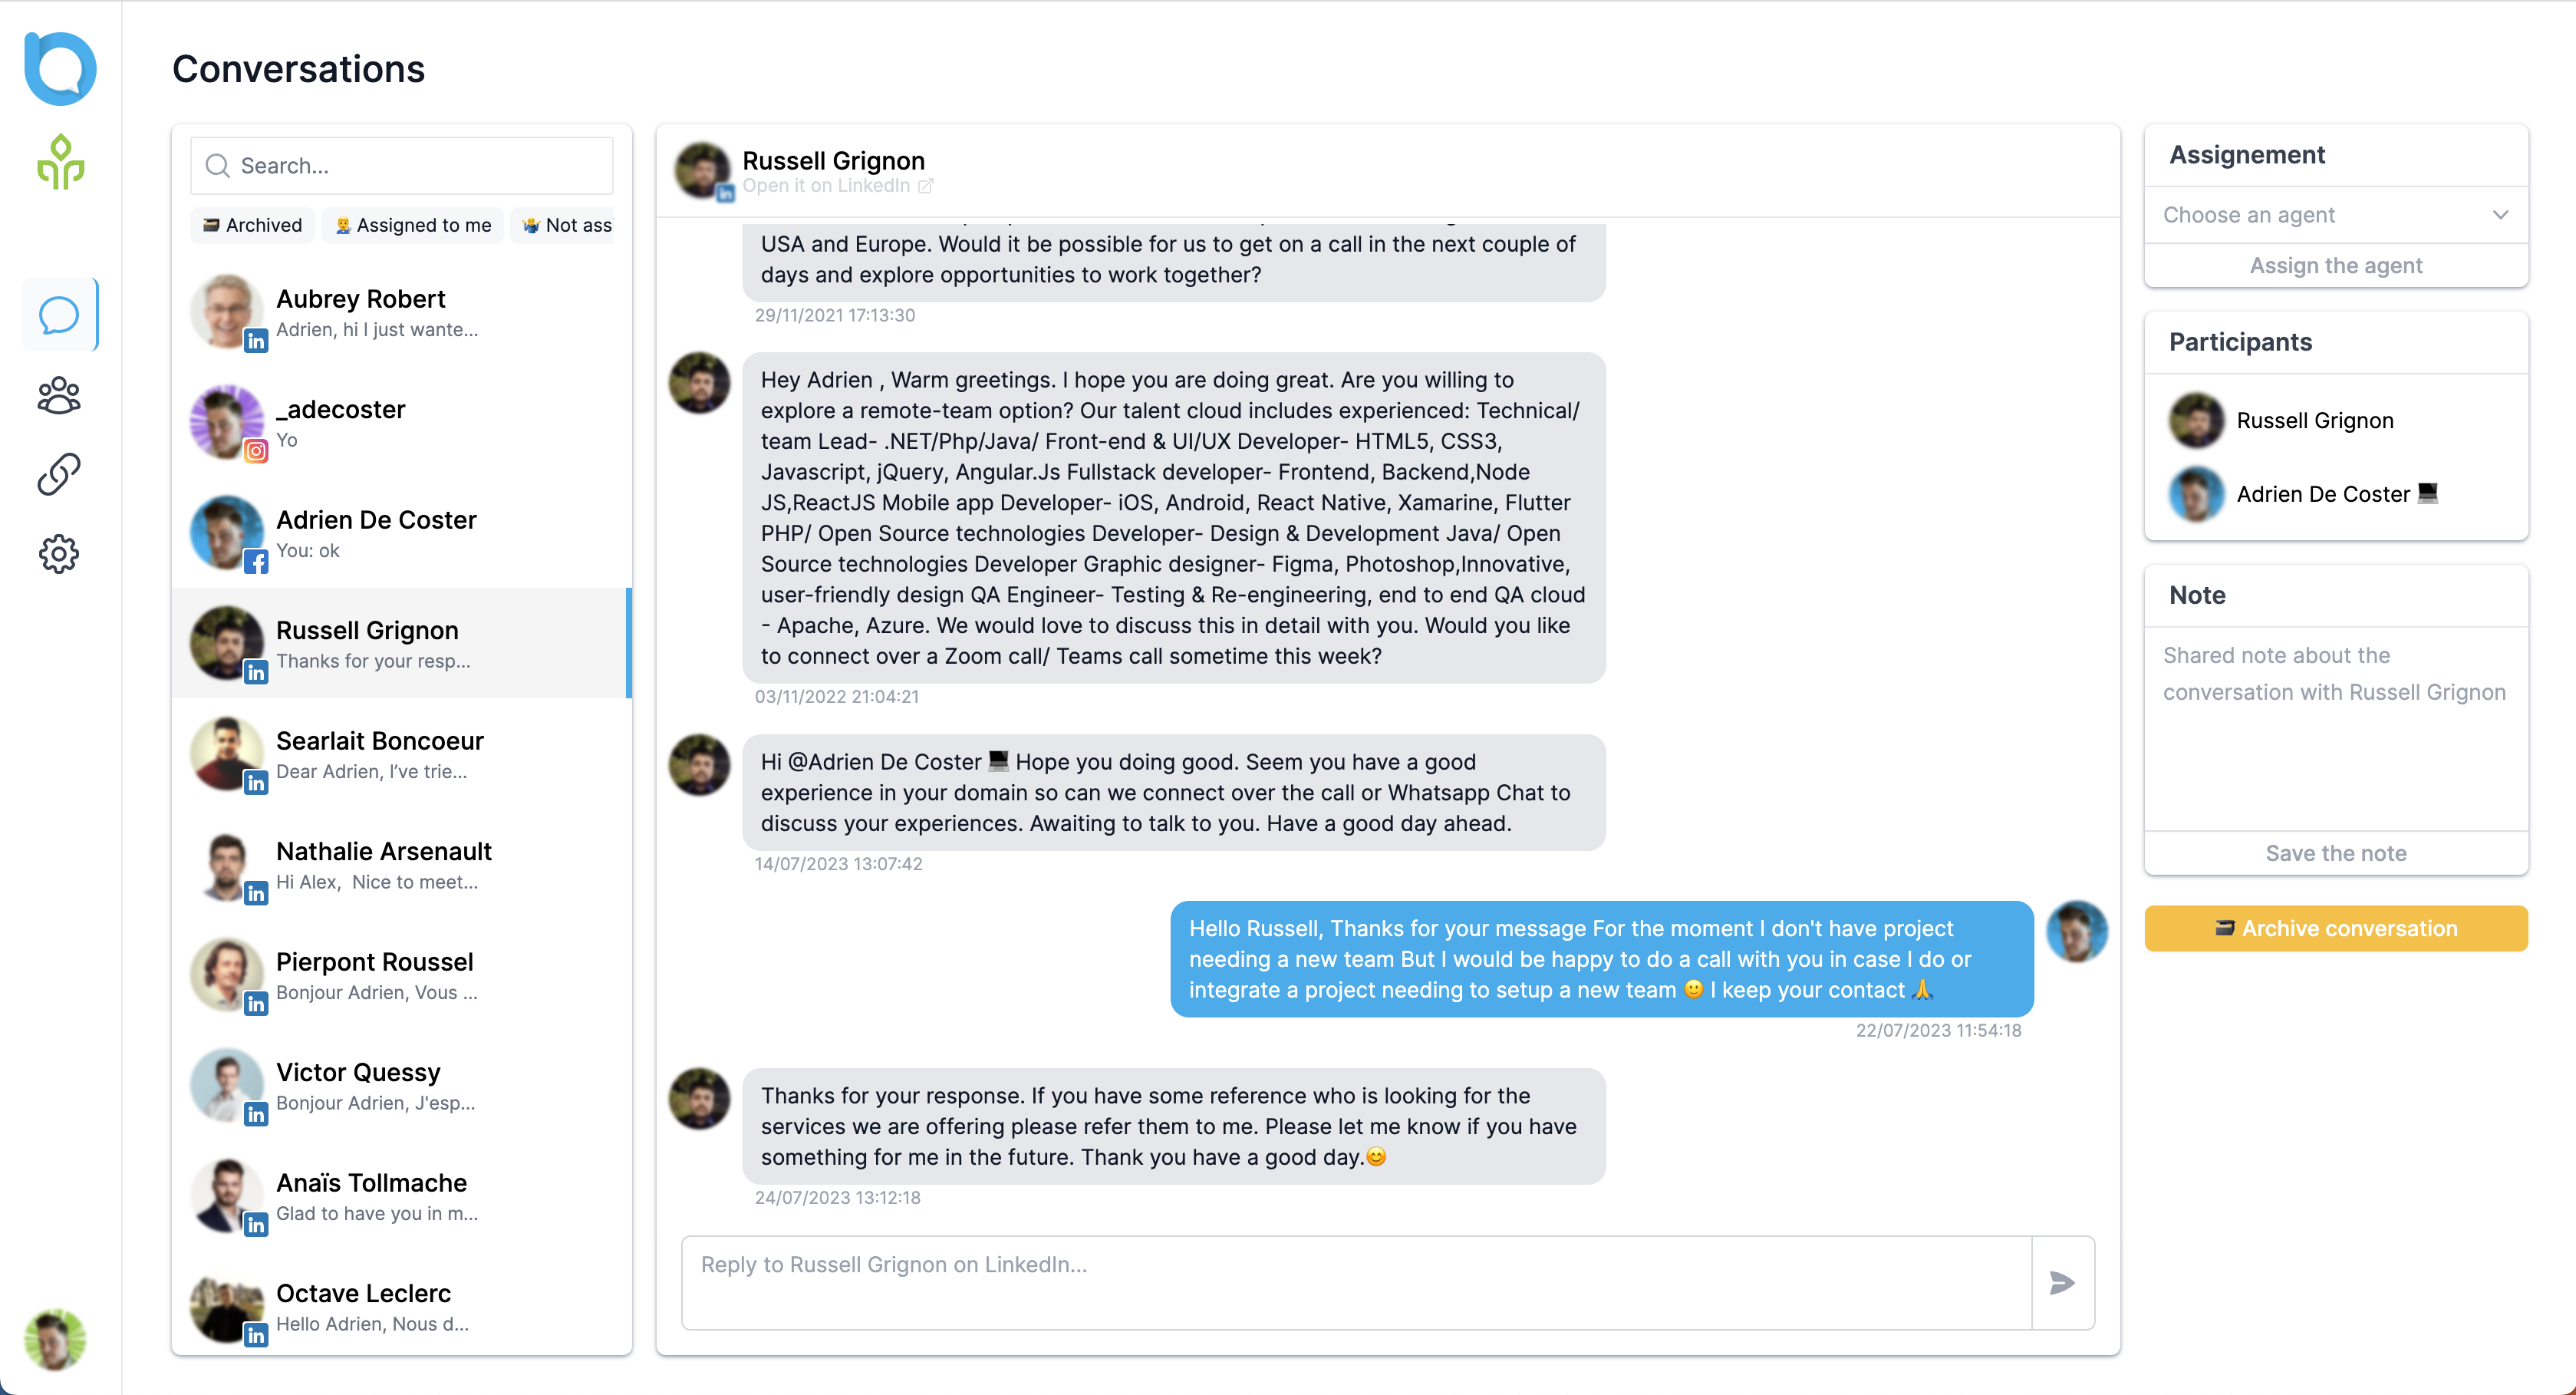This screenshot has height=1395, width=2576.
Task: Send the reply with paper plane icon
Action: click(x=2062, y=1282)
